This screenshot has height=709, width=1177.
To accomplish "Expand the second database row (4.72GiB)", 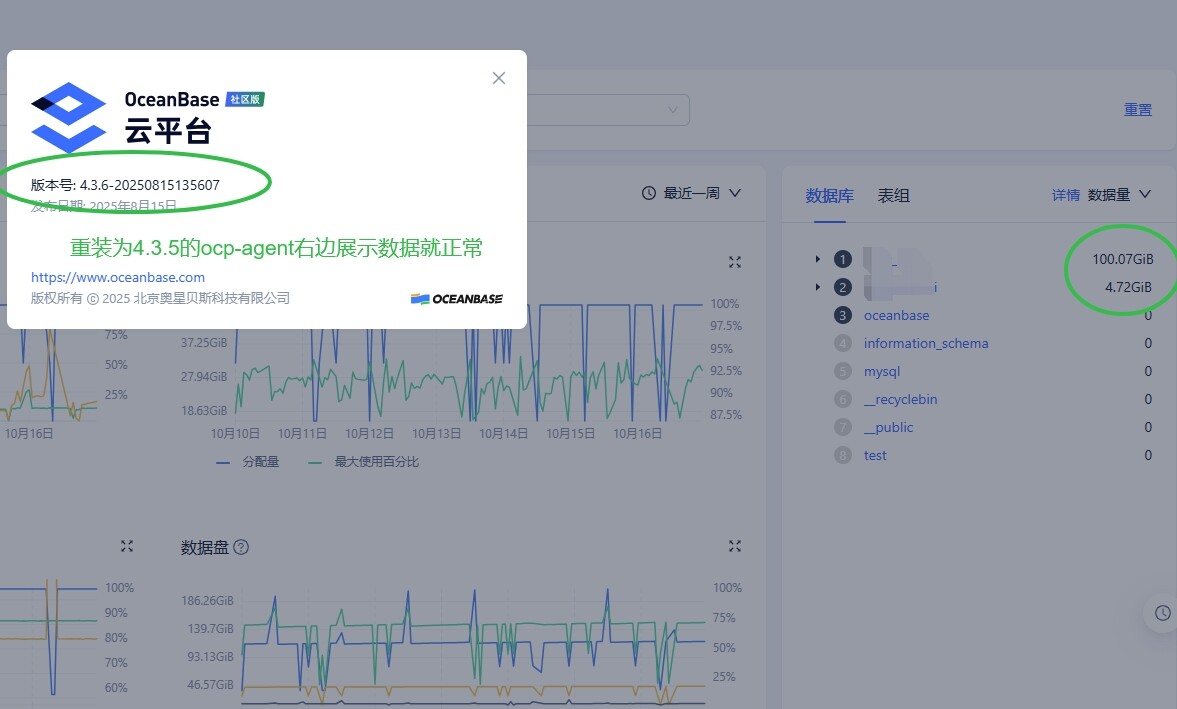I will coord(817,287).
